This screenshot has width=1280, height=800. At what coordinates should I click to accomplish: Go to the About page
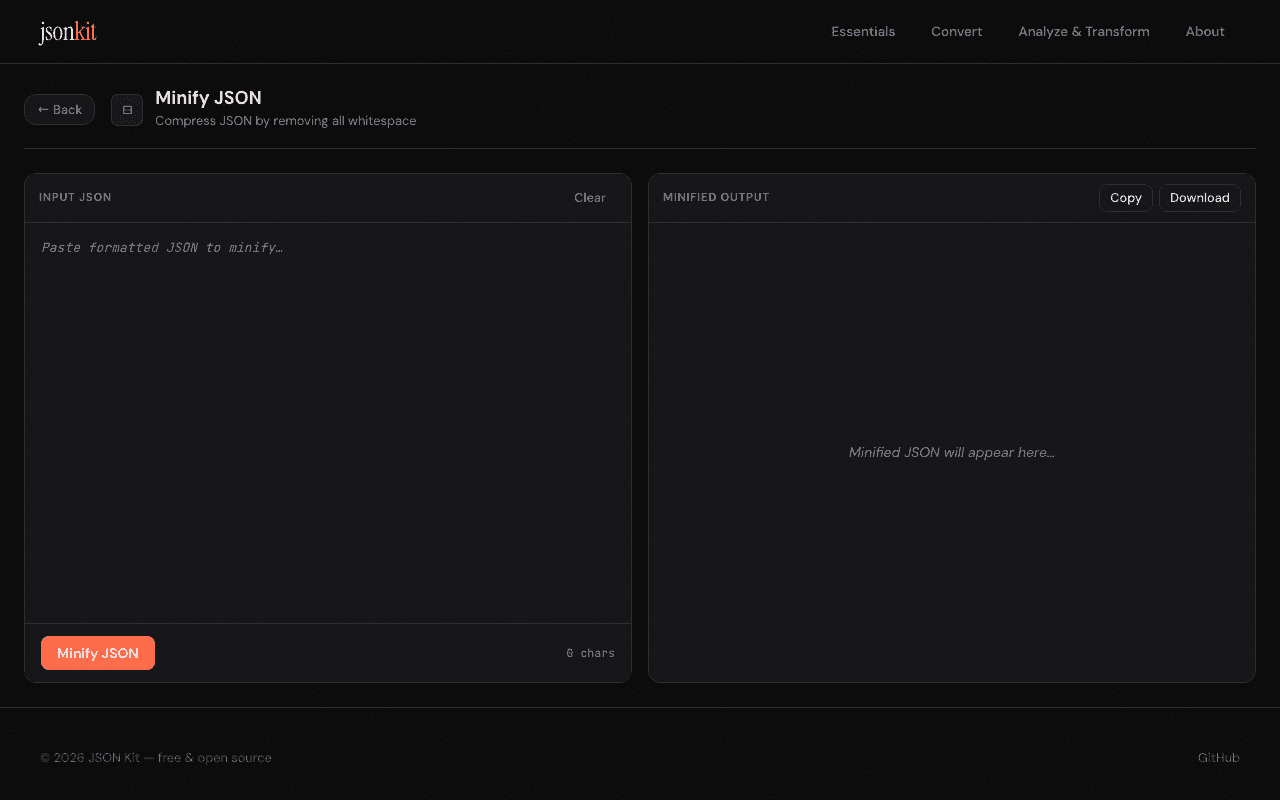point(1205,32)
